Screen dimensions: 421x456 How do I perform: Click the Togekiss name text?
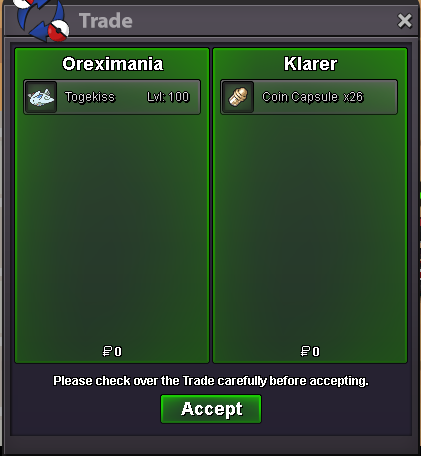[90, 97]
